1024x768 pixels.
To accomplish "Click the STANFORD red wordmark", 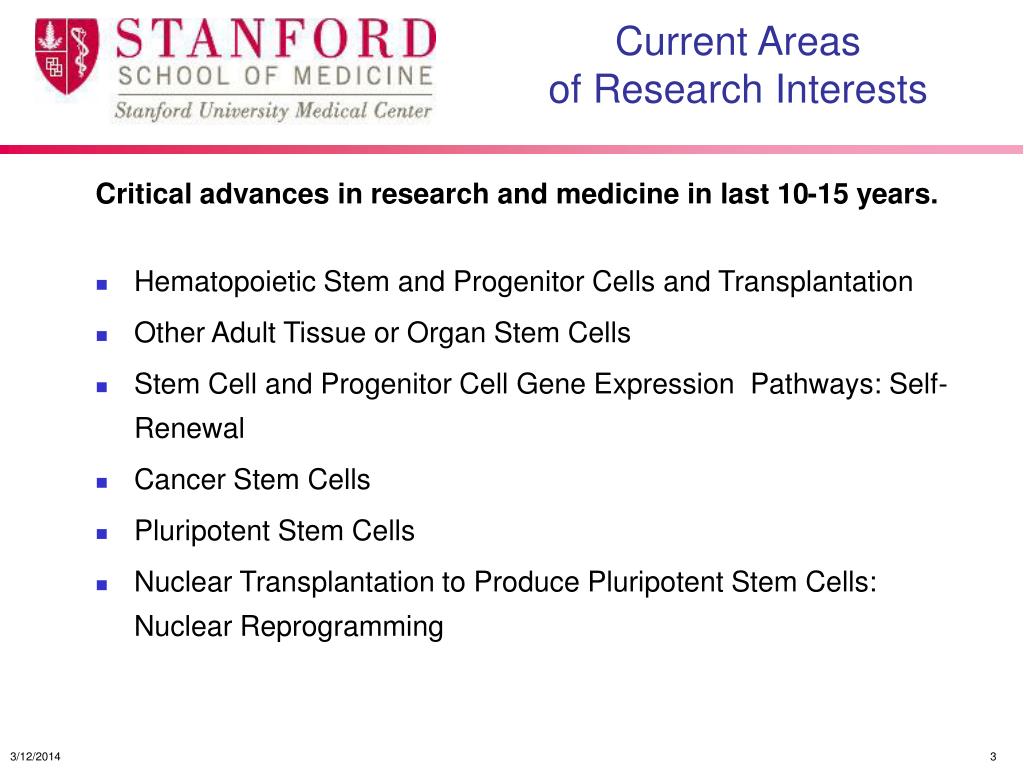I will [x=276, y=39].
